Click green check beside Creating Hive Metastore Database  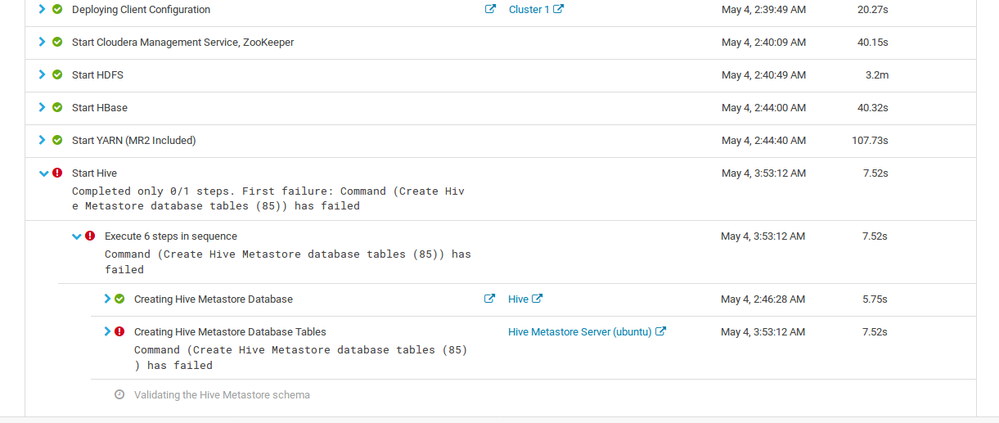click(119, 299)
